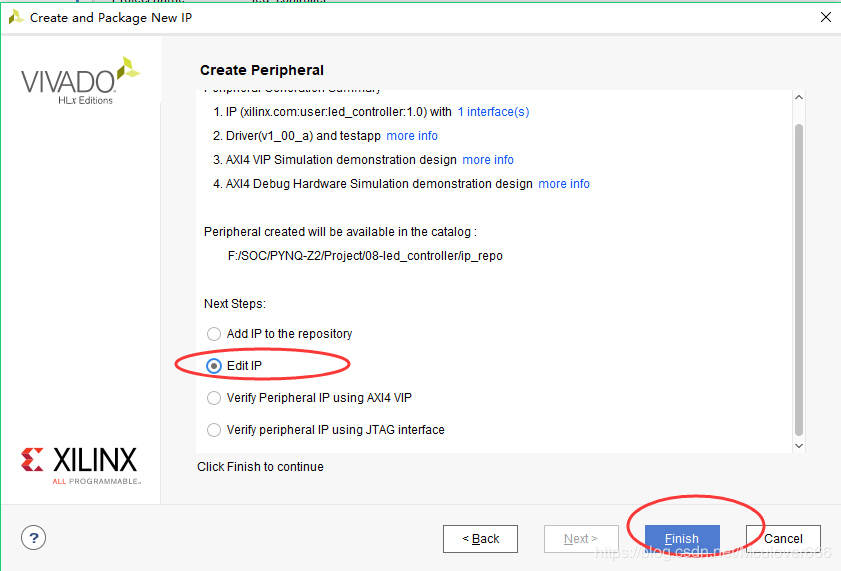Go back with the Back button
Screen dimensions: 841x571
(x=480, y=539)
